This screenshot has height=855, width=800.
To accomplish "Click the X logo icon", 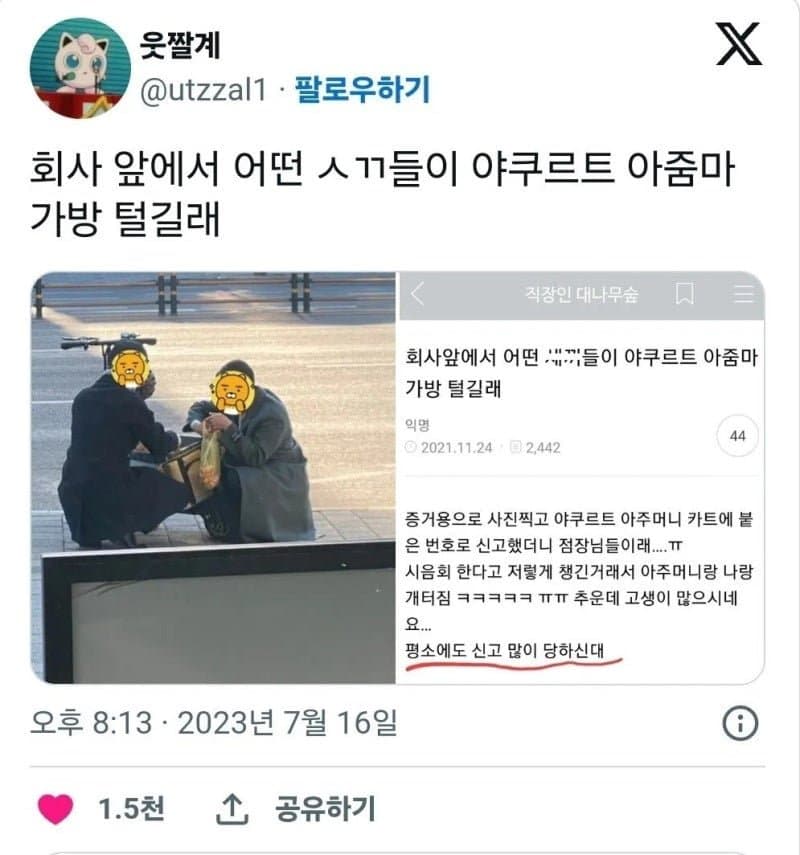I will click(738, 44).
